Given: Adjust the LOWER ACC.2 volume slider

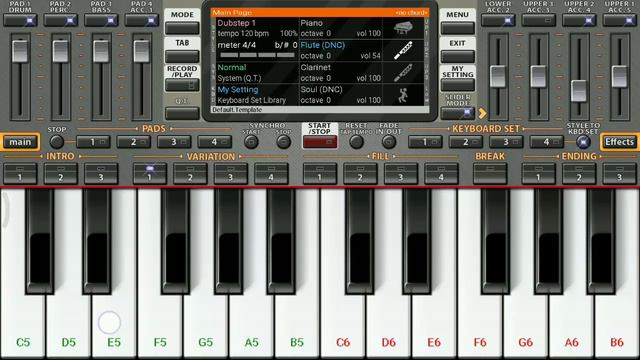Looking at the screenshot, I should pyautogui.click(x=498, y=76).
